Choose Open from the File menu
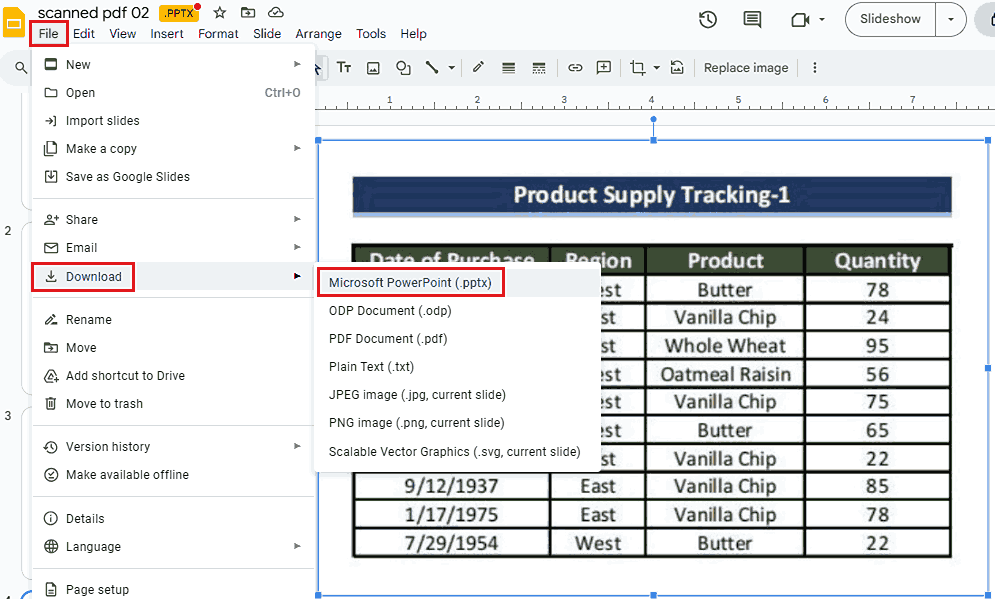The image size is (995, 599). click(173, 93)
